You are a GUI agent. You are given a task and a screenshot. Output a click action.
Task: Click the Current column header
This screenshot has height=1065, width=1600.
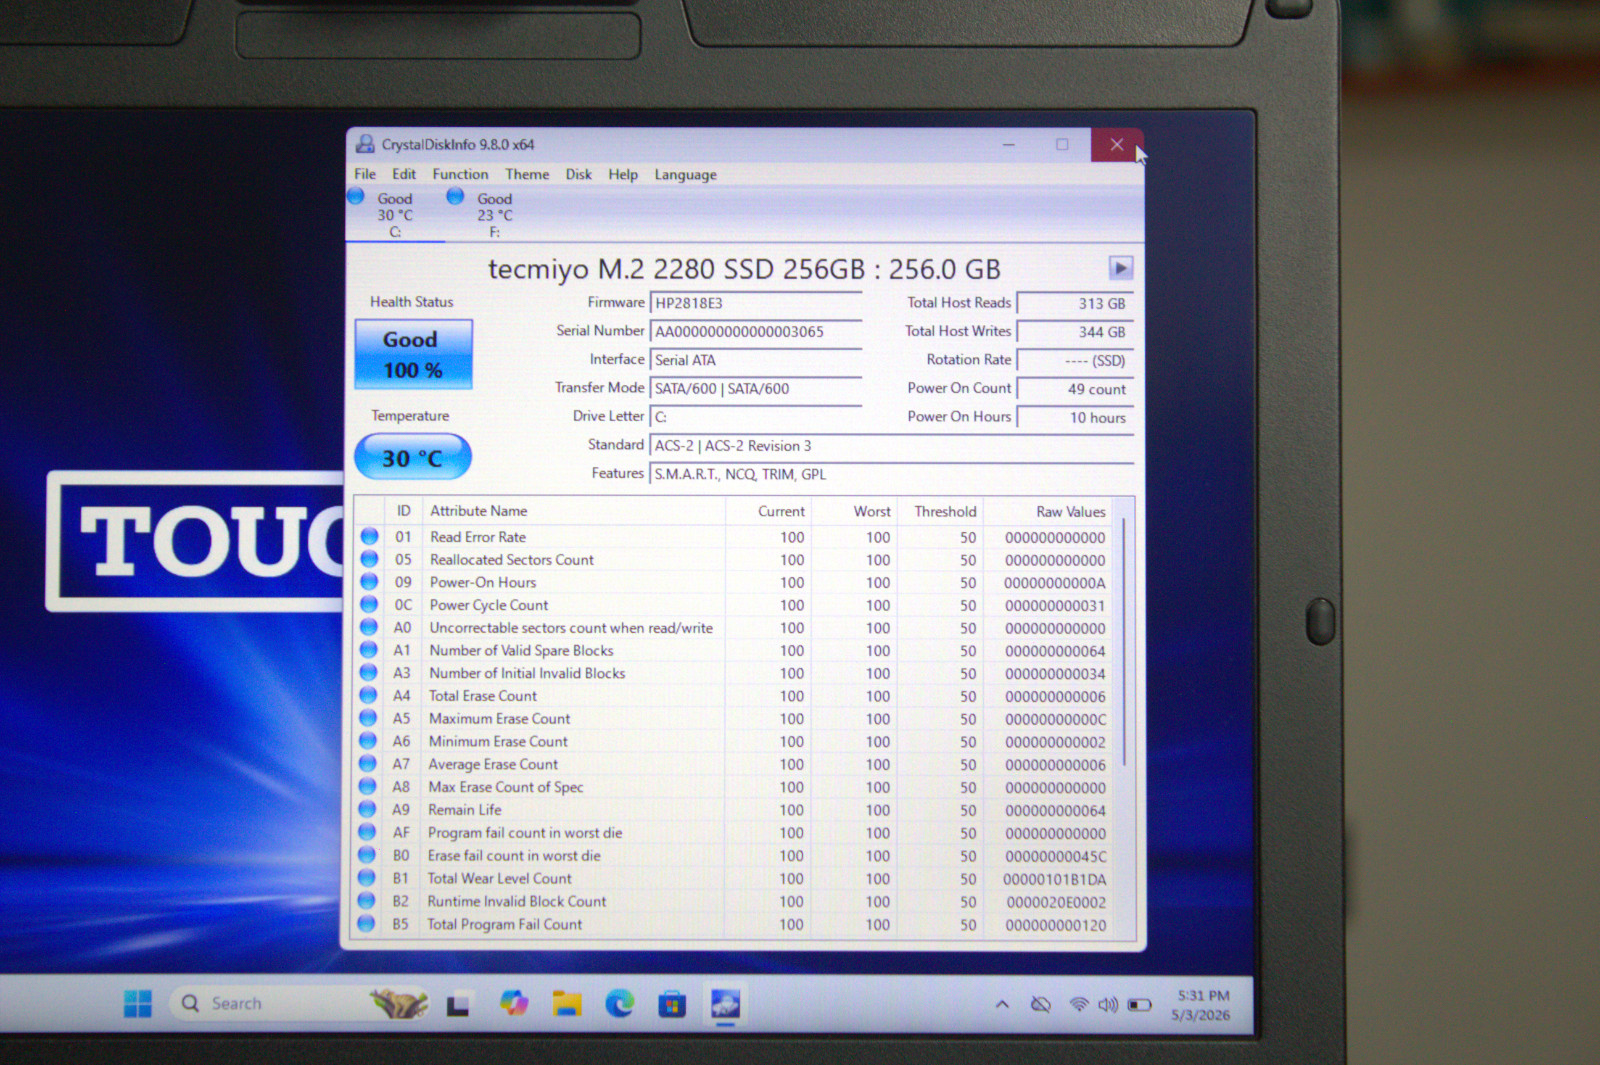(x=767, y=511)
